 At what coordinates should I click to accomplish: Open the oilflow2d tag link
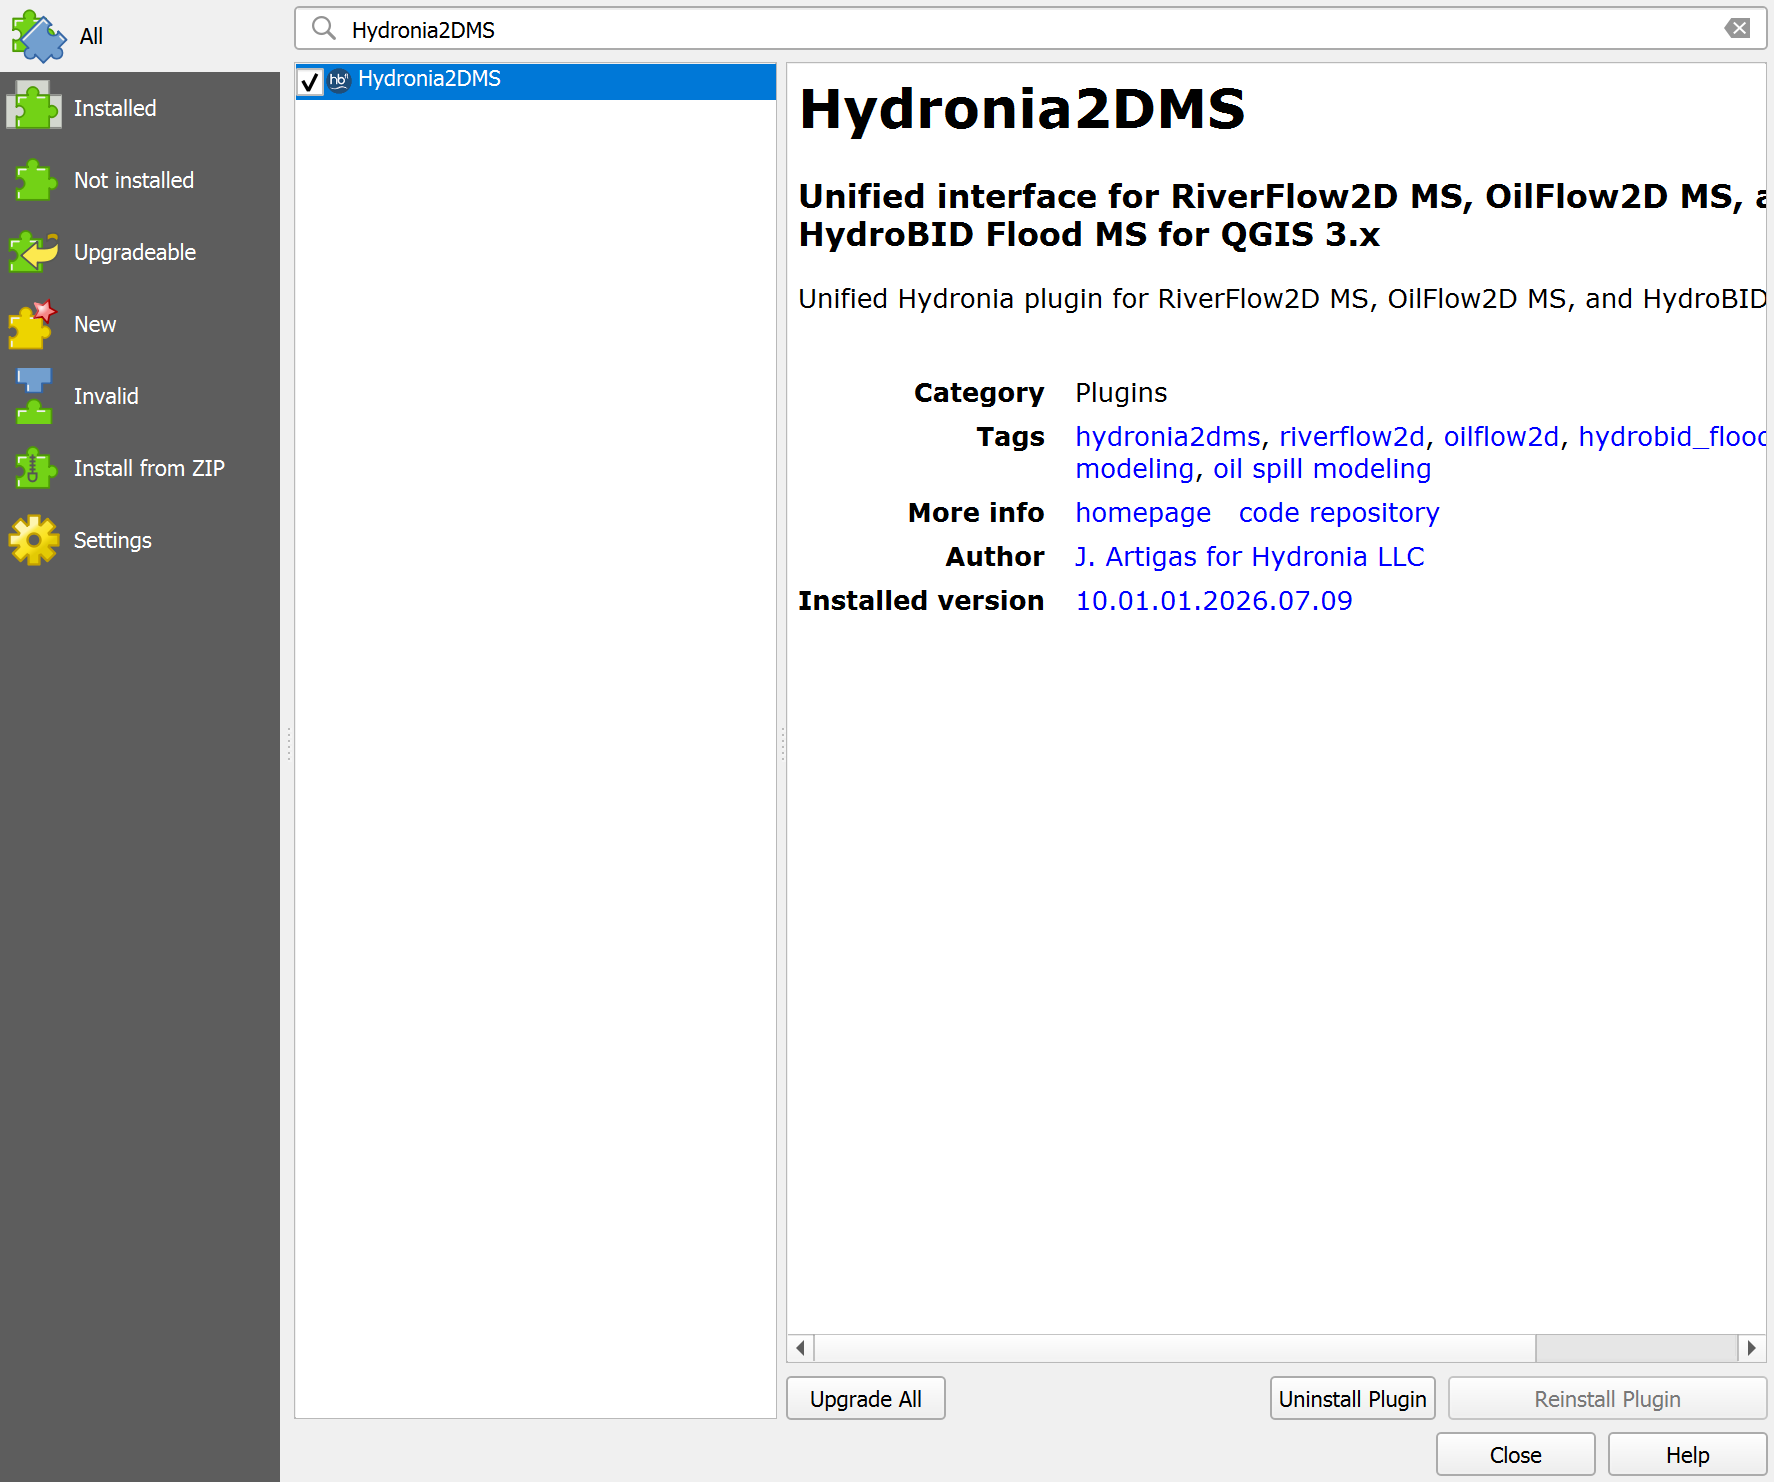(1501, 437)
